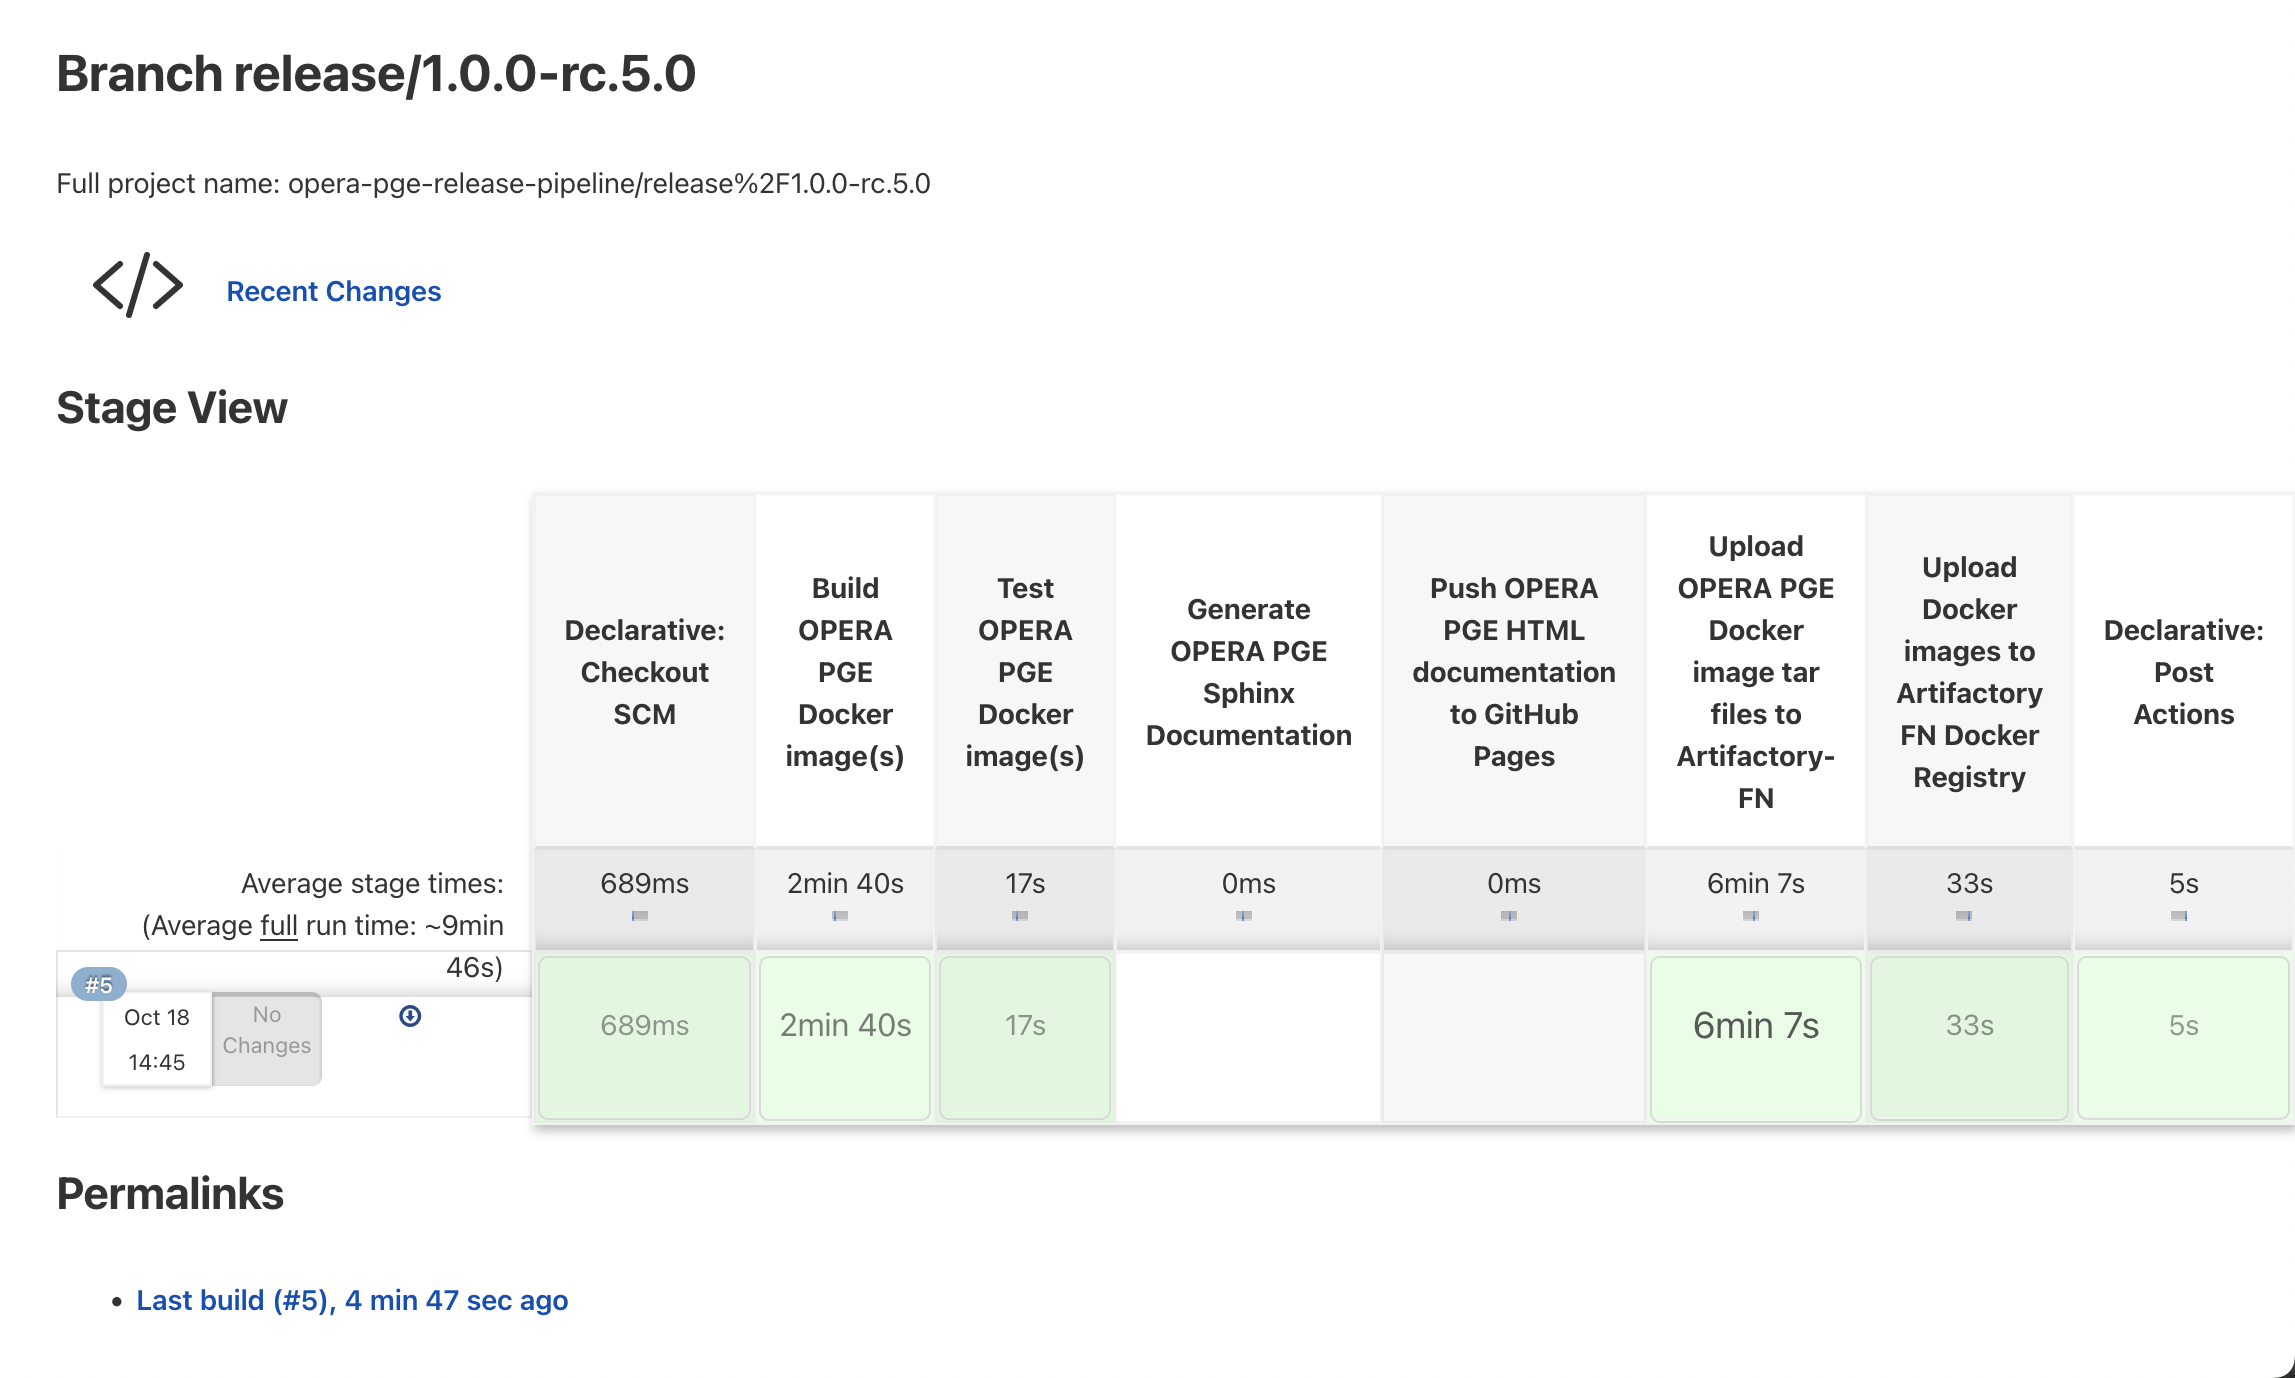
Task: Click the download artifacts icon for build #5
Action: click(410, 1016)
